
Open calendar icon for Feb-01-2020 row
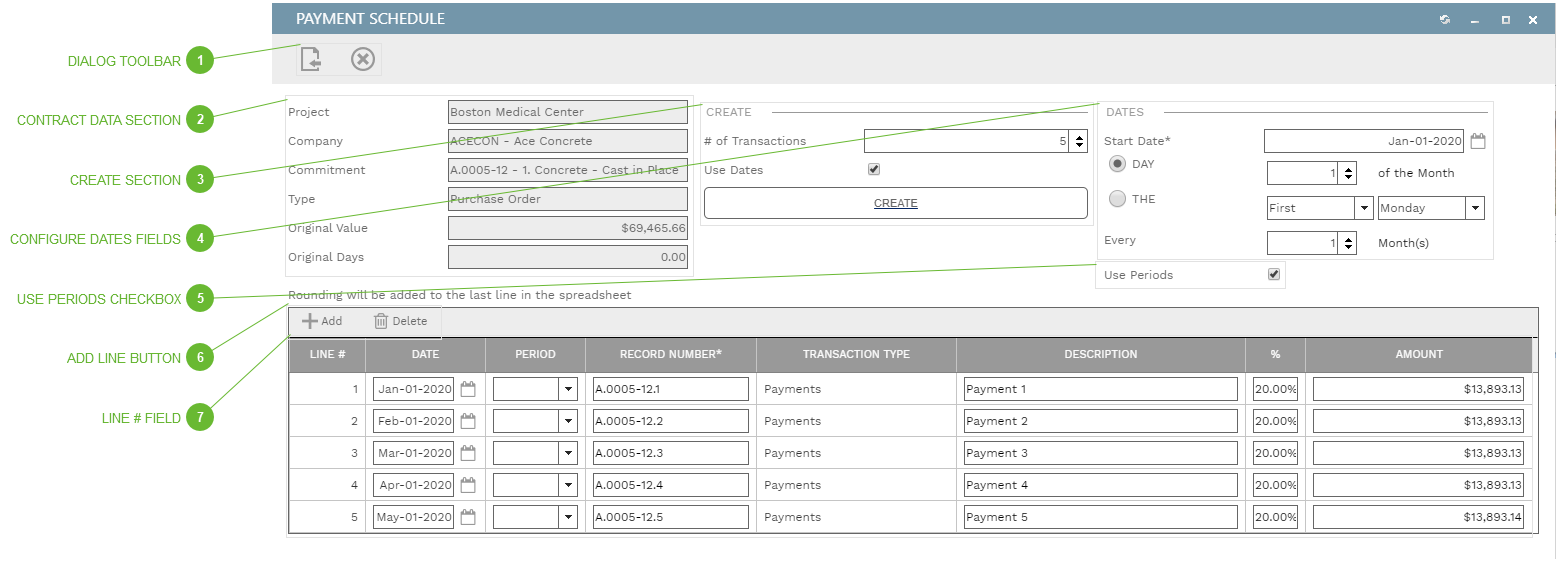pos(468,421)
